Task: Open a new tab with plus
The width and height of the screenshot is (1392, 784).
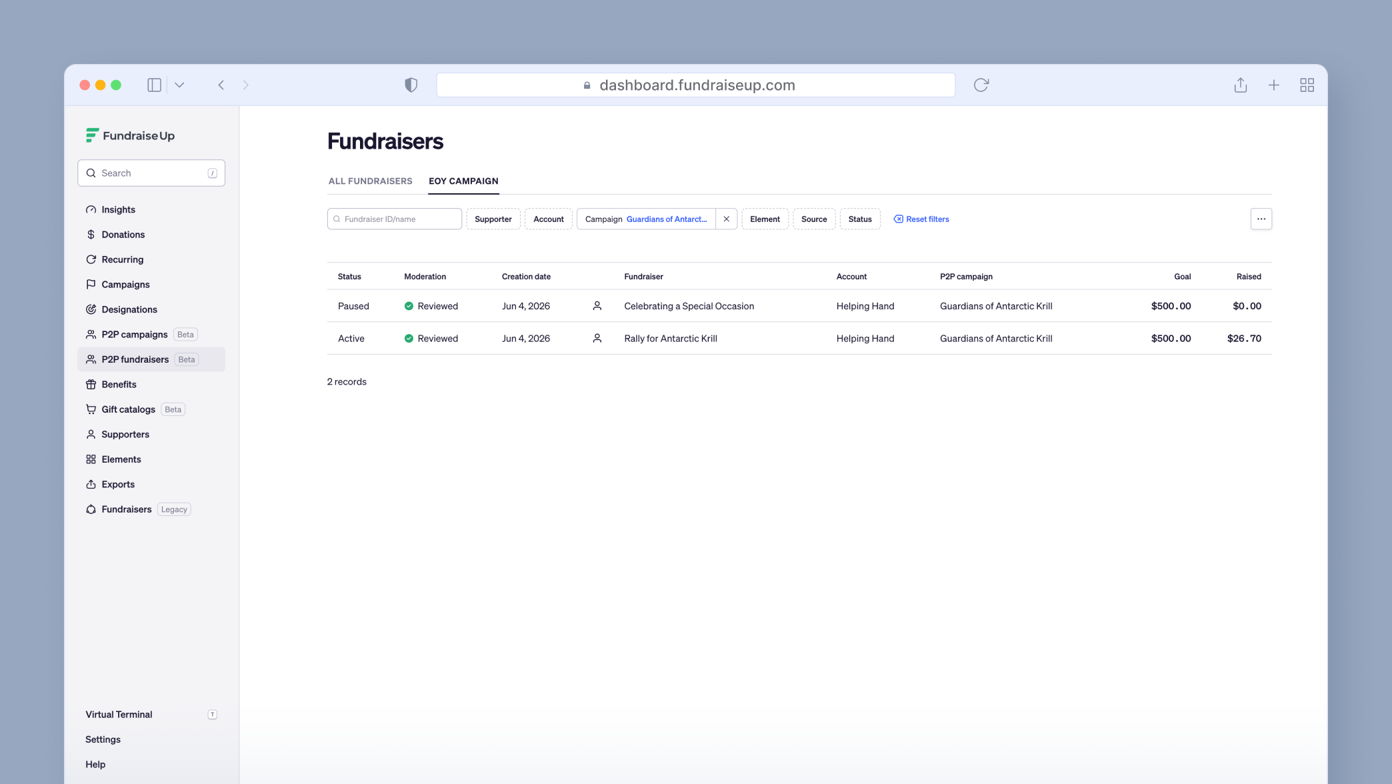Action: click(1274, 85)
